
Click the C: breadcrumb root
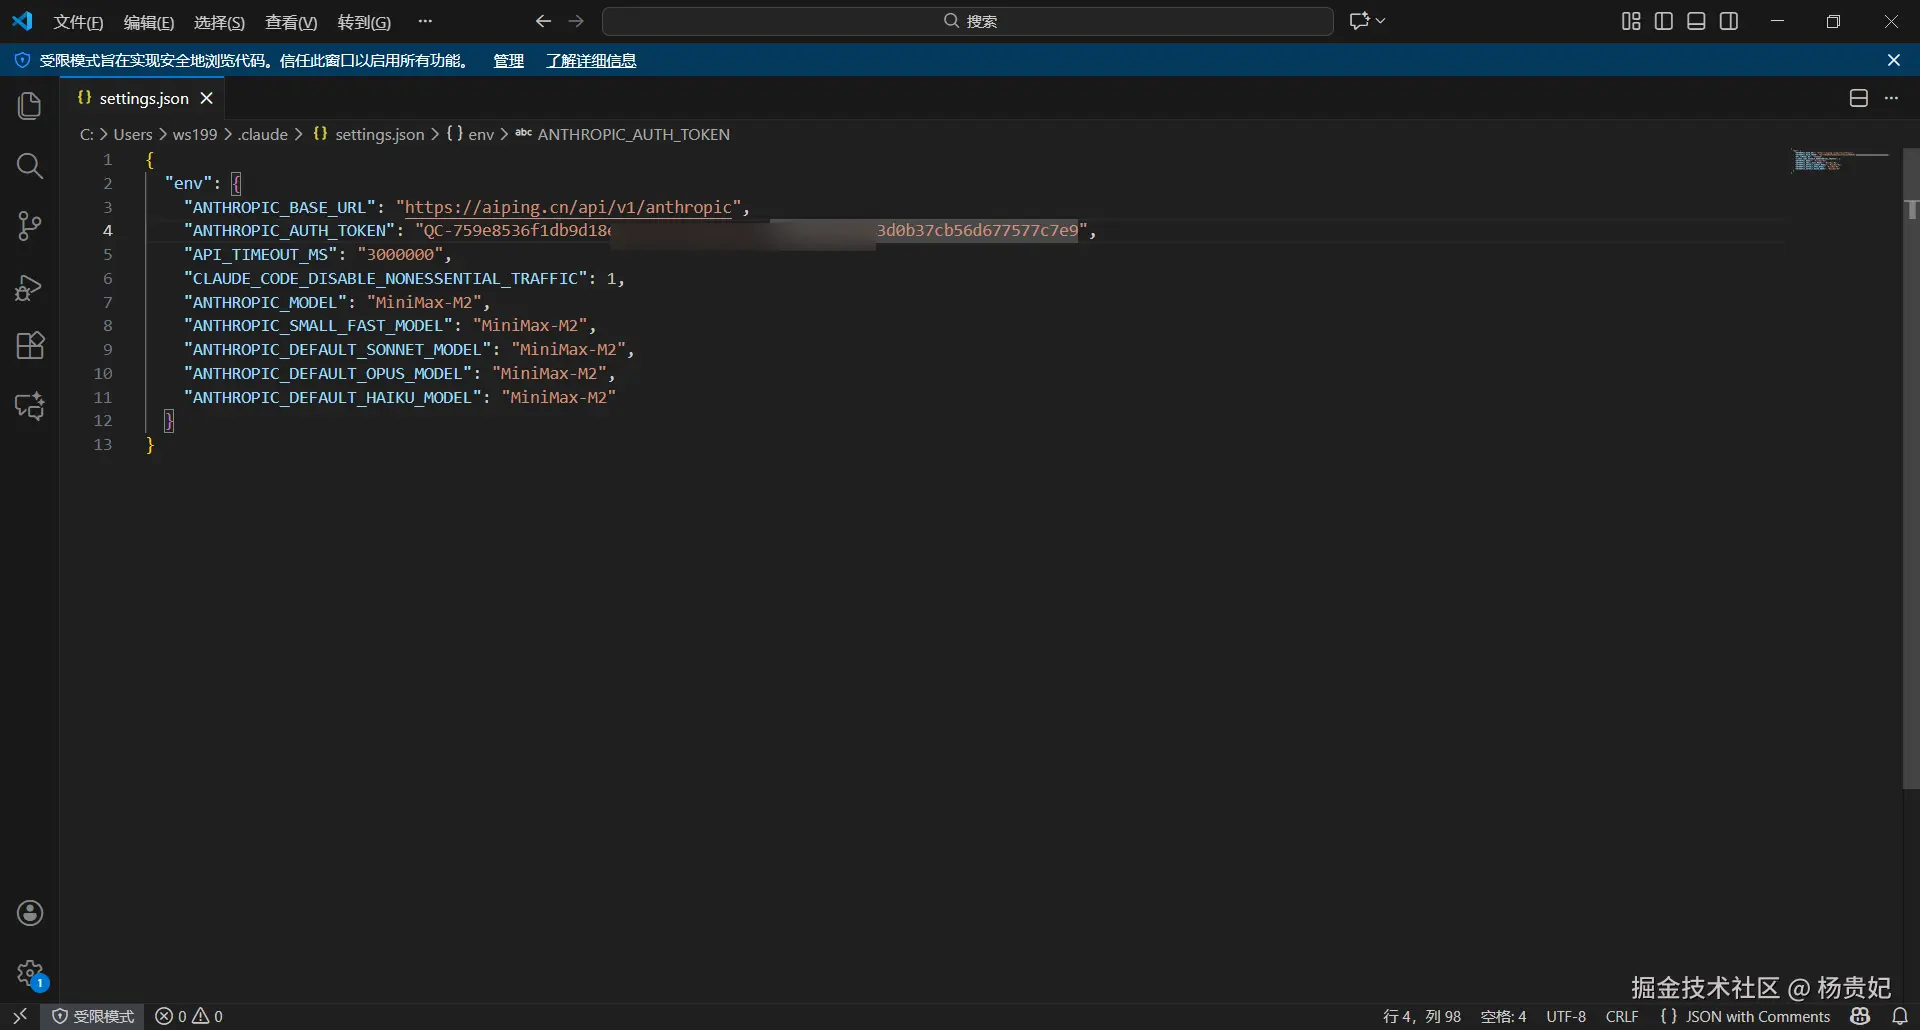(x=87, y=134)
